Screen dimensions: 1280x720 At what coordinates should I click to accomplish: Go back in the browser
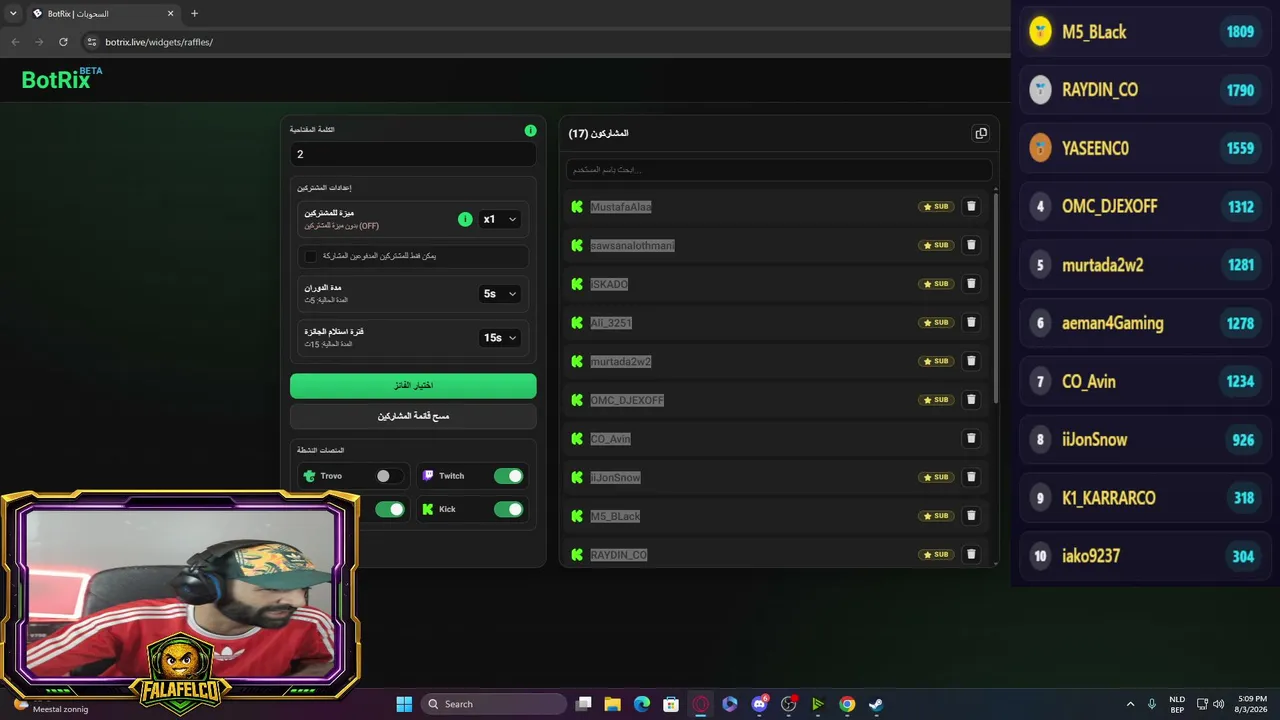pos(15,42)
